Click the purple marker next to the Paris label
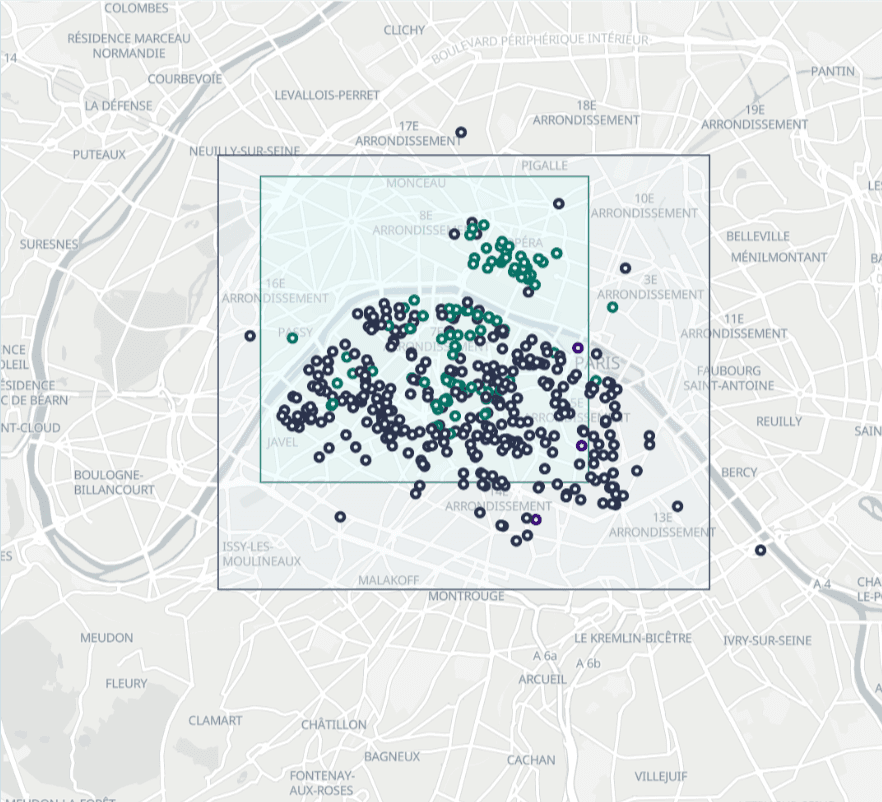 click(x=577, y=348)
